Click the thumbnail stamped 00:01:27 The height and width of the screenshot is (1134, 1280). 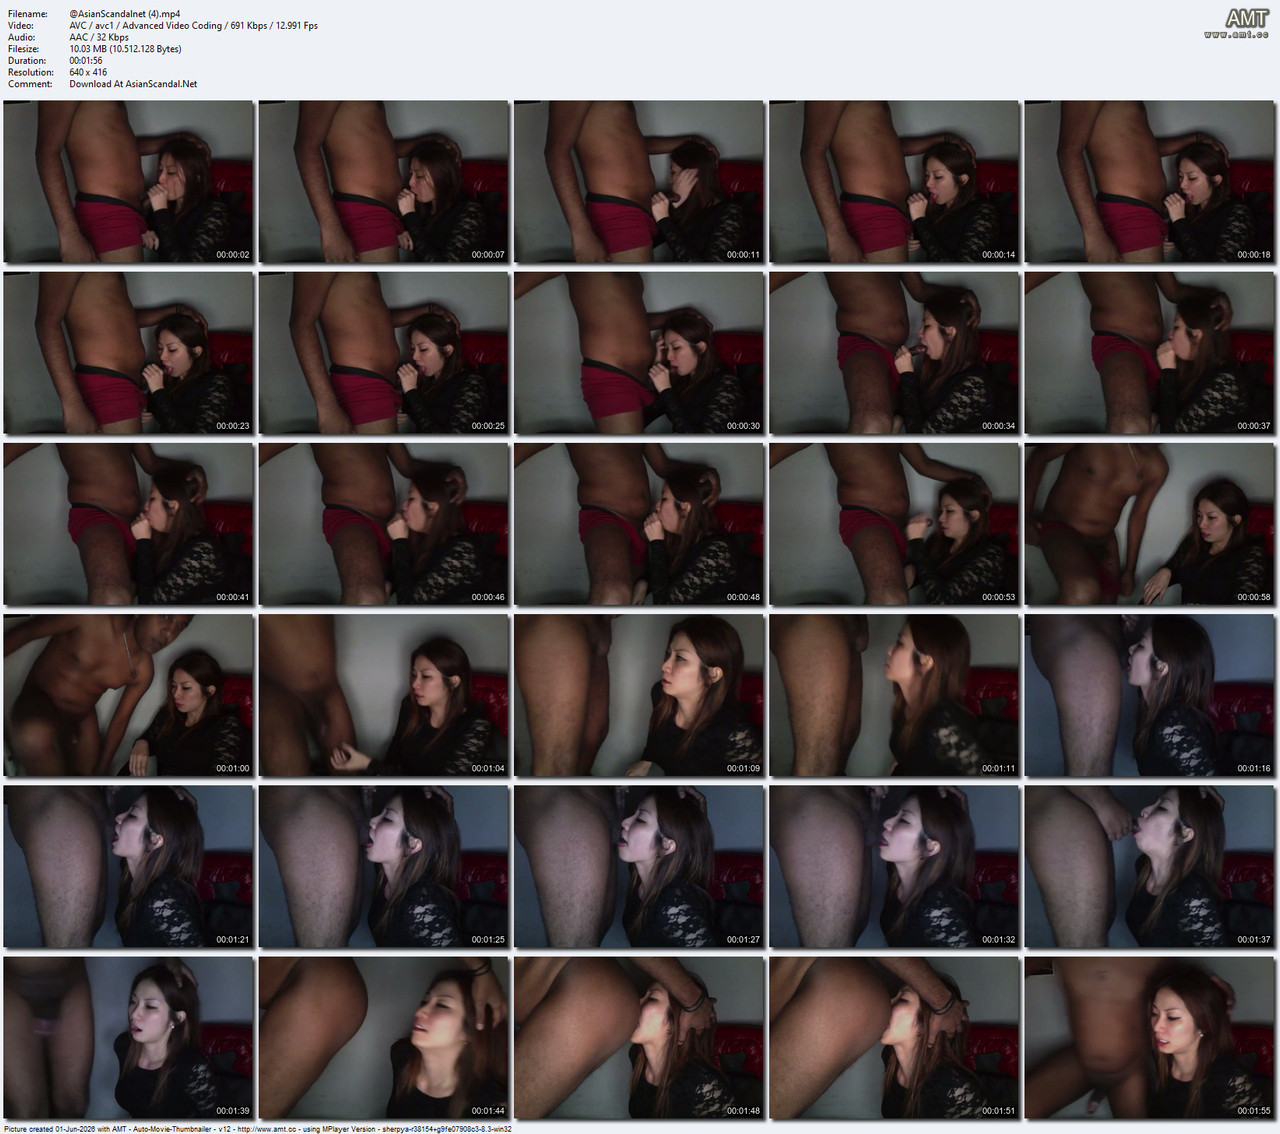639,866
